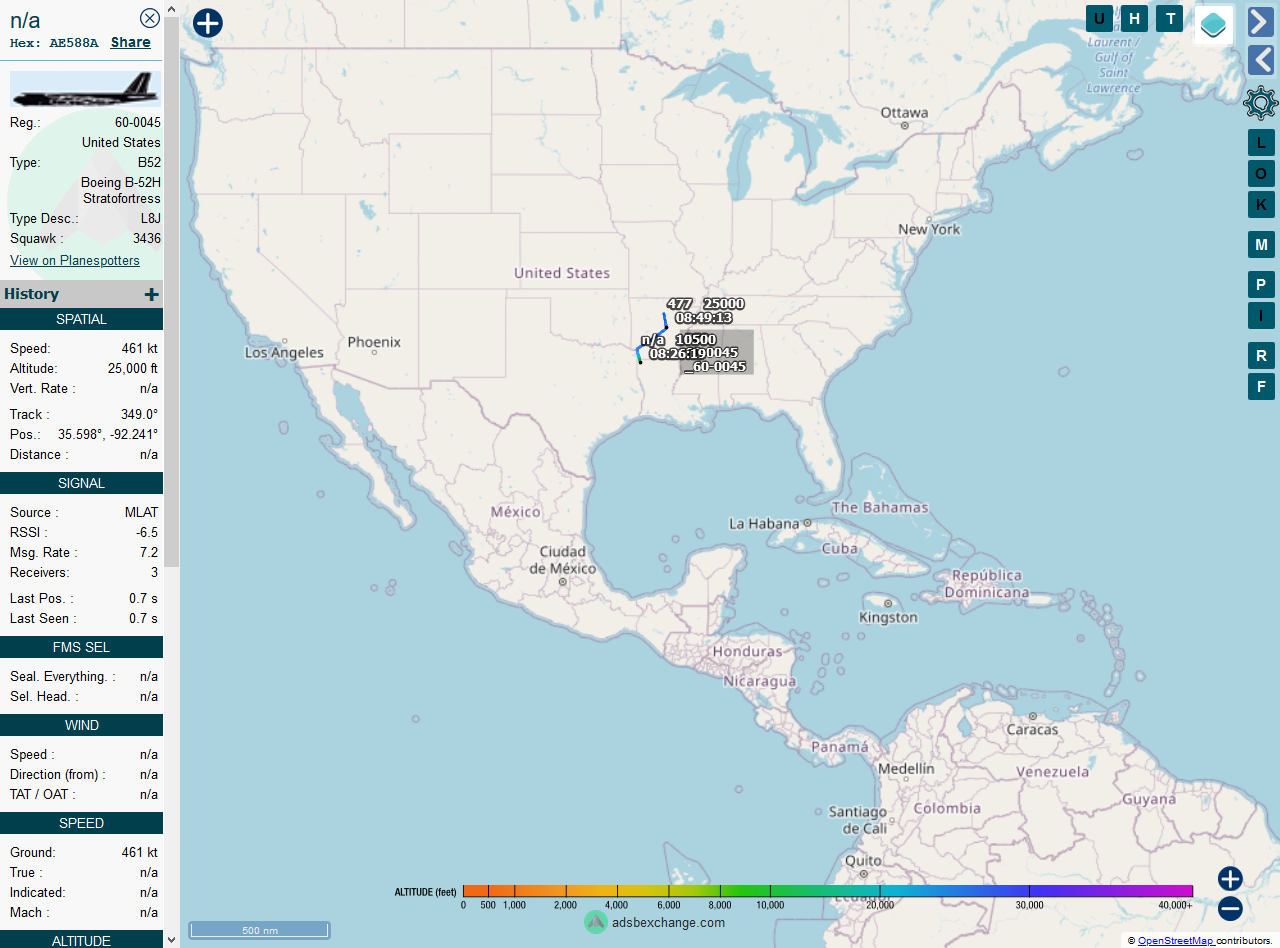
Task: Click the SPATIAL section header
Action: pos(81,319)
